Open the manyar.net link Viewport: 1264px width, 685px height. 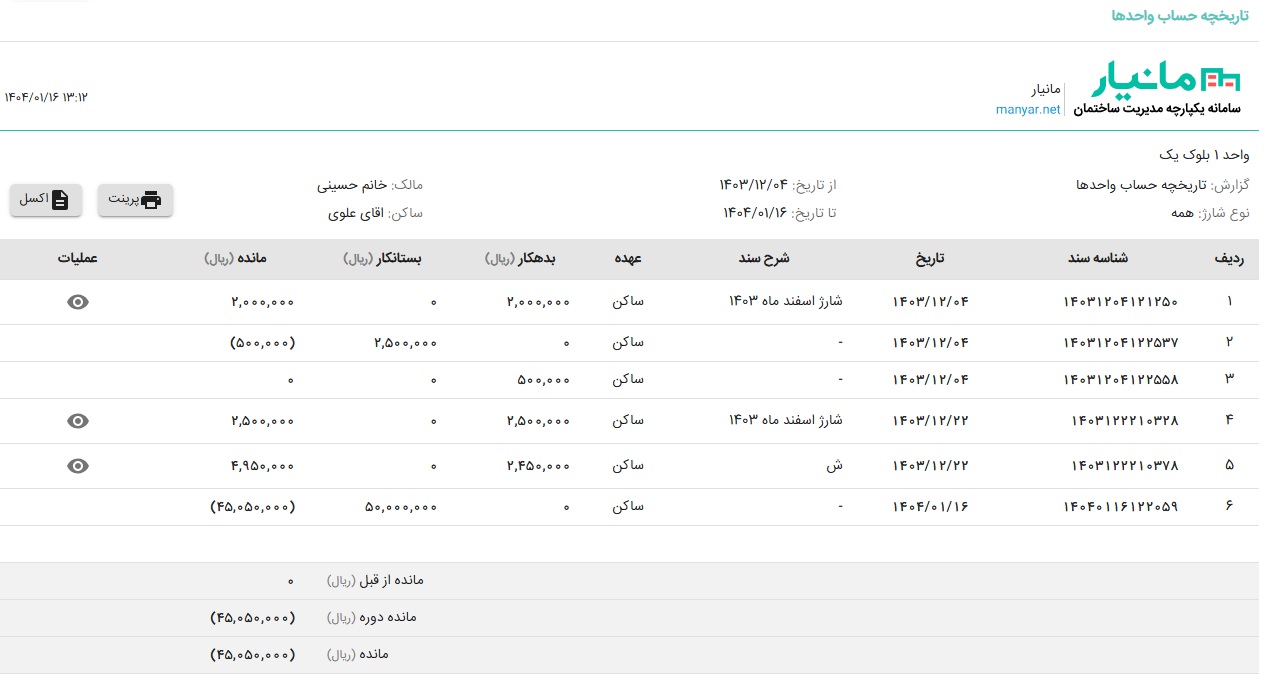[1028, 110]
